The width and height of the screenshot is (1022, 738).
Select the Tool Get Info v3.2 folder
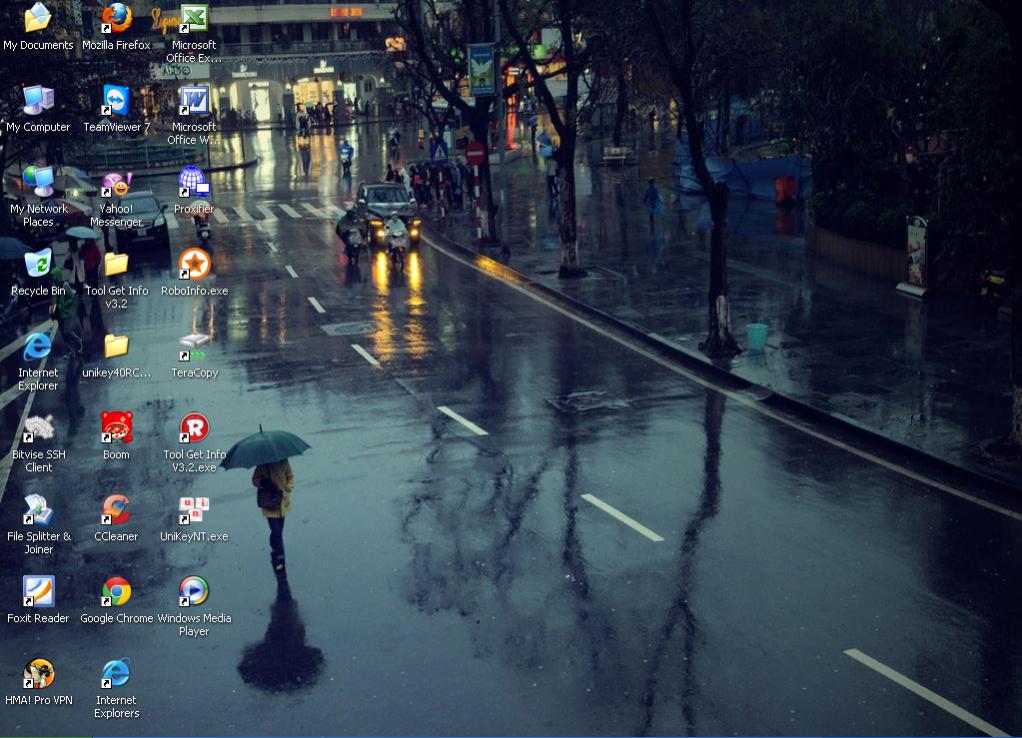point(116,265)
